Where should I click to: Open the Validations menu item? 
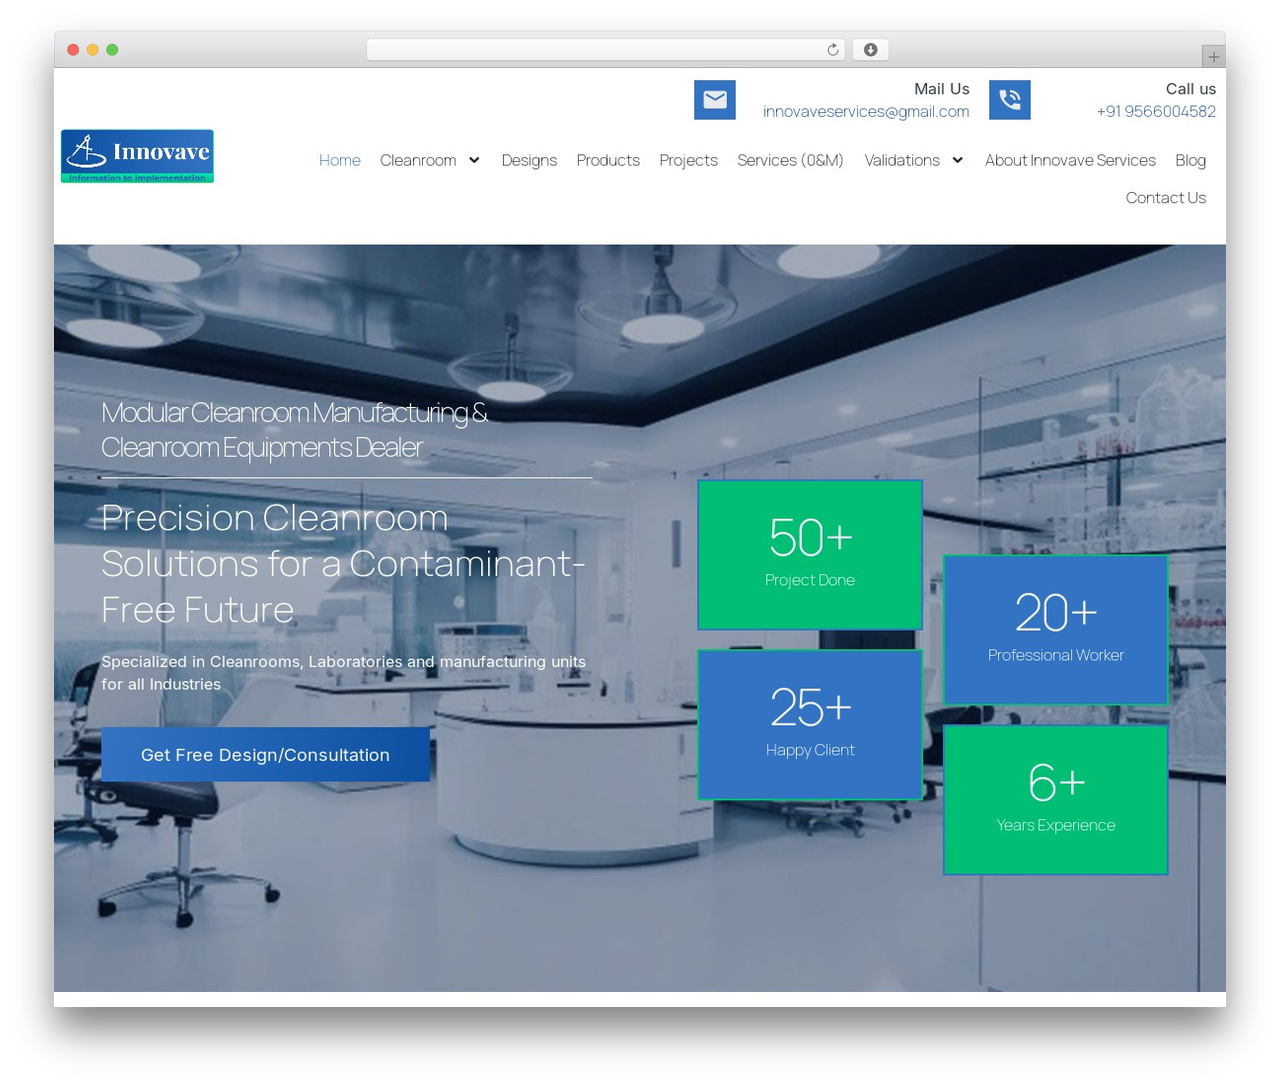point(902,160)
